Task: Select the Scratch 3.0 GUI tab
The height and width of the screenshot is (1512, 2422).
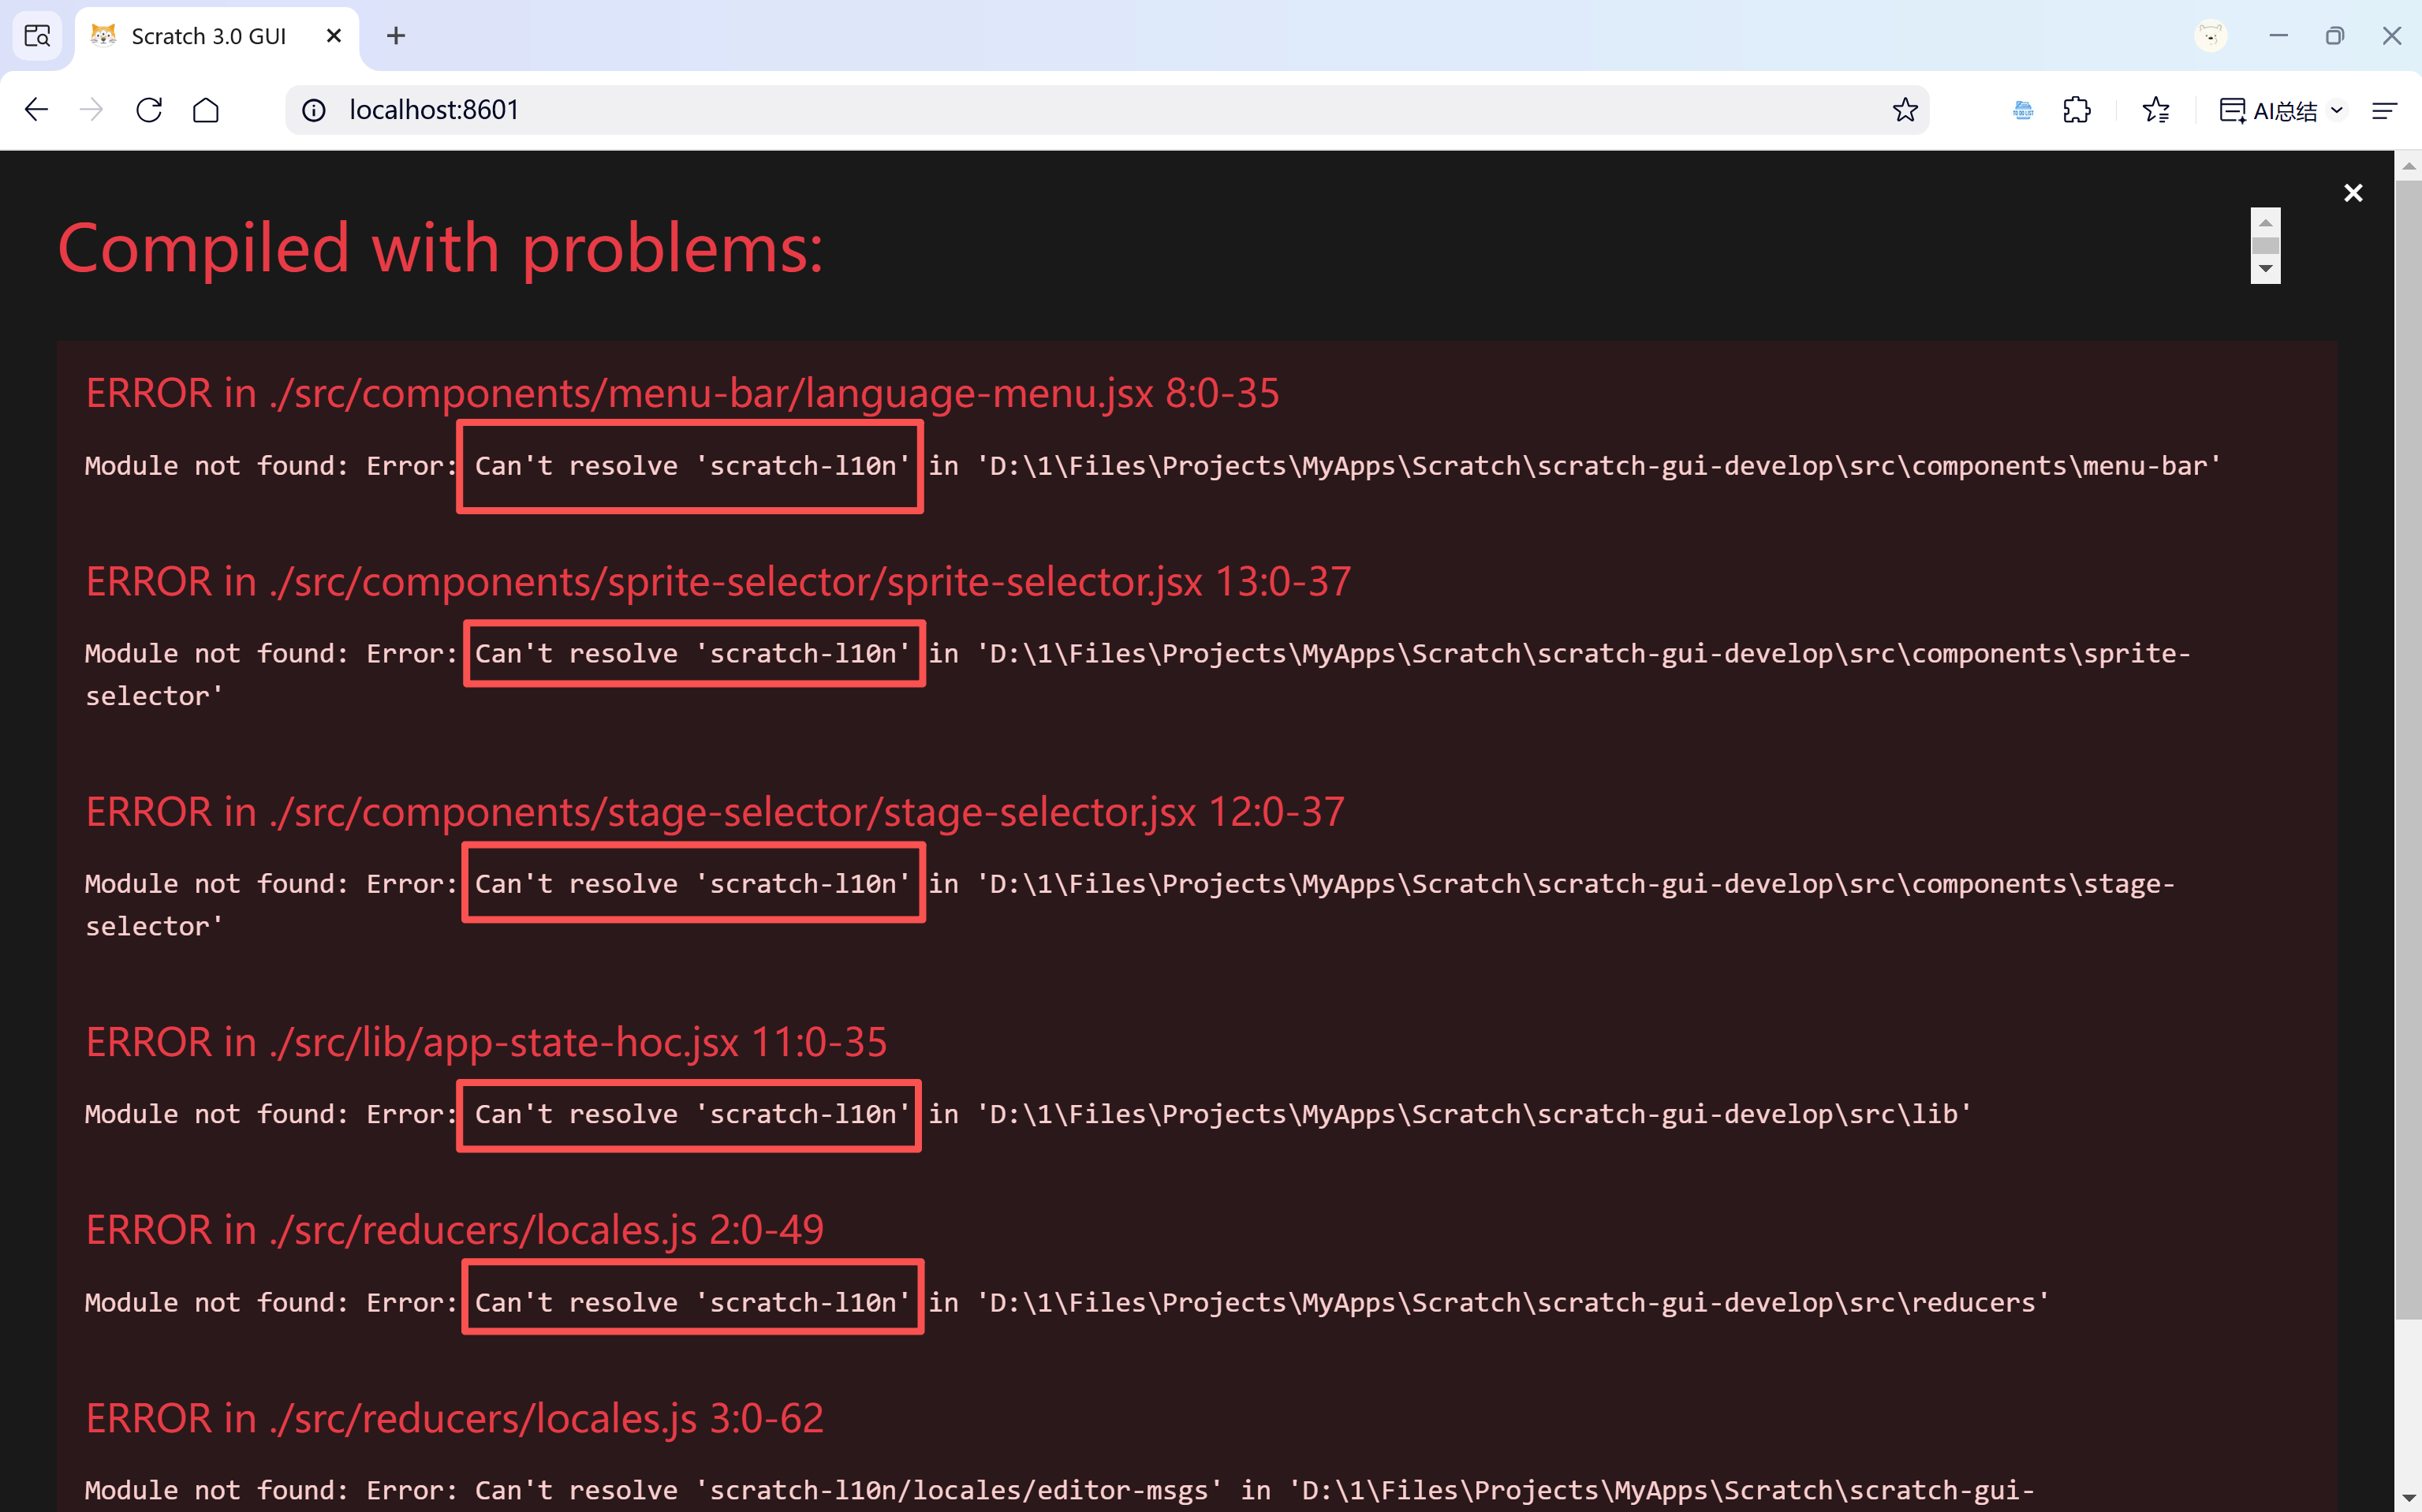Action: pyautogui.click(x=208, y=36)
